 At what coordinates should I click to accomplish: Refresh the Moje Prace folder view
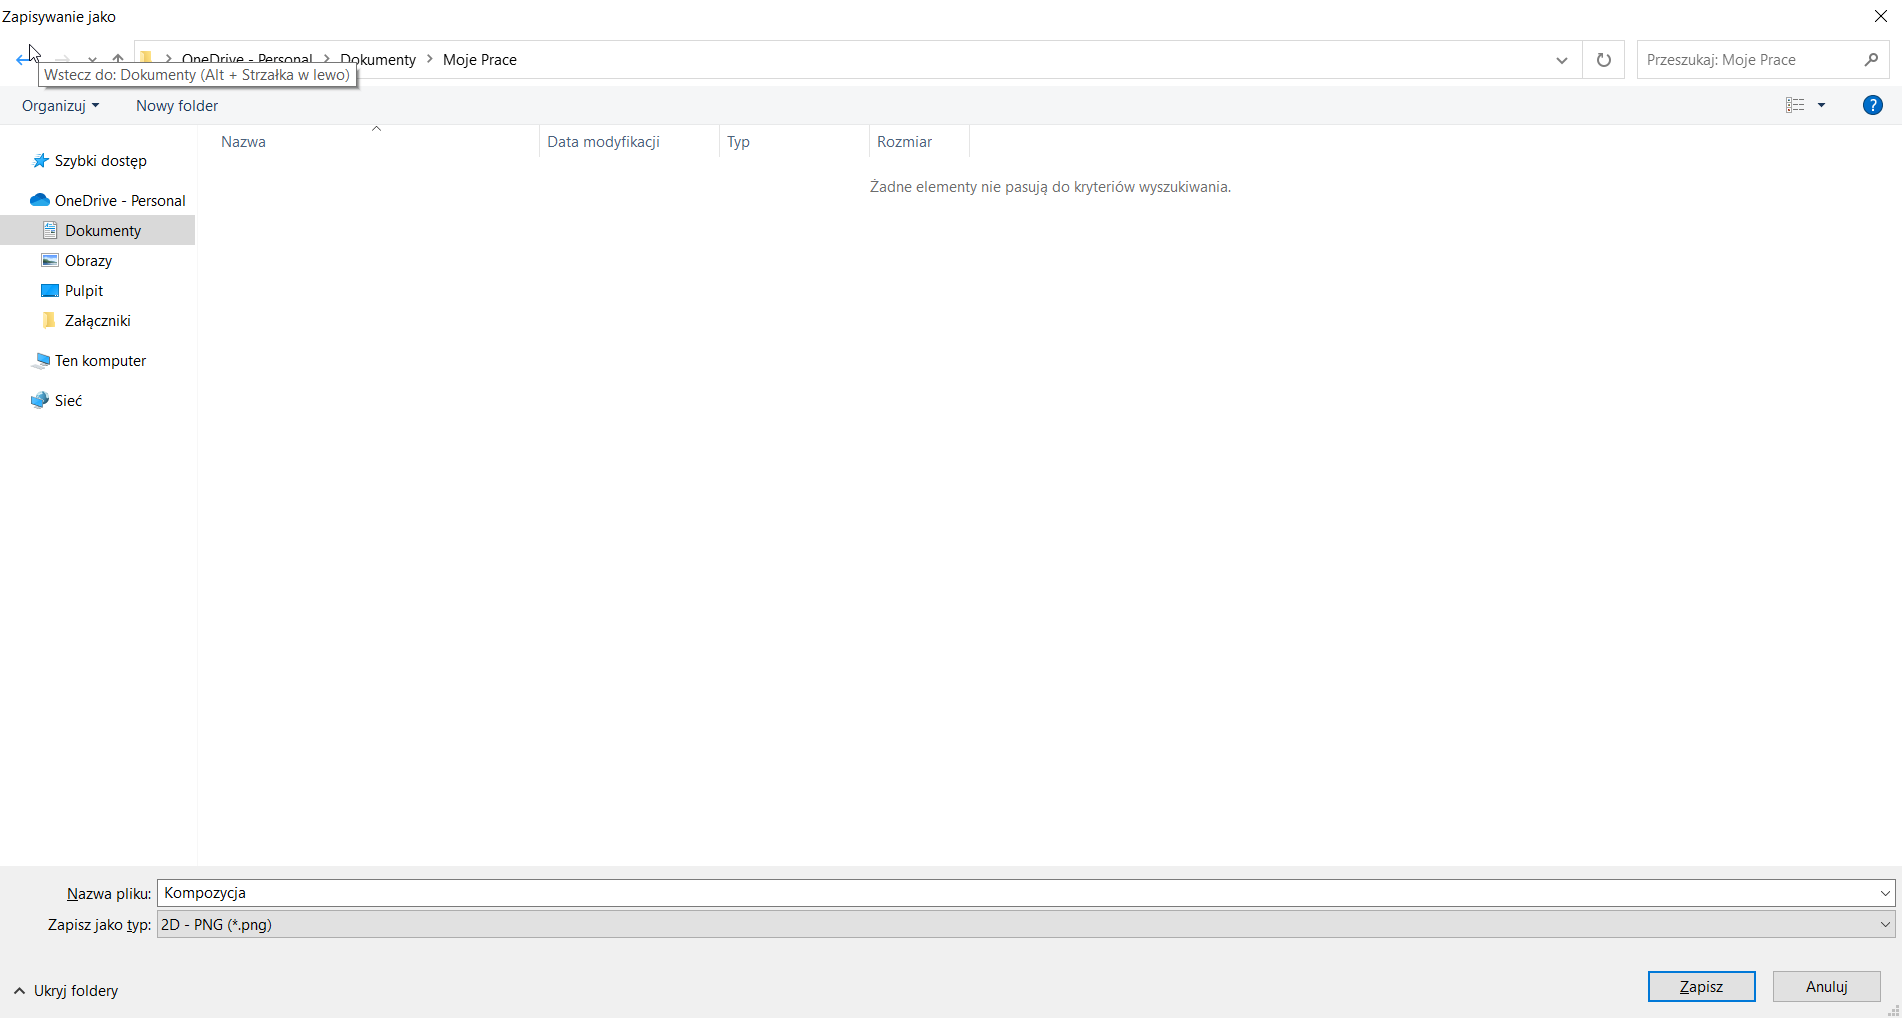(1603, 60)
